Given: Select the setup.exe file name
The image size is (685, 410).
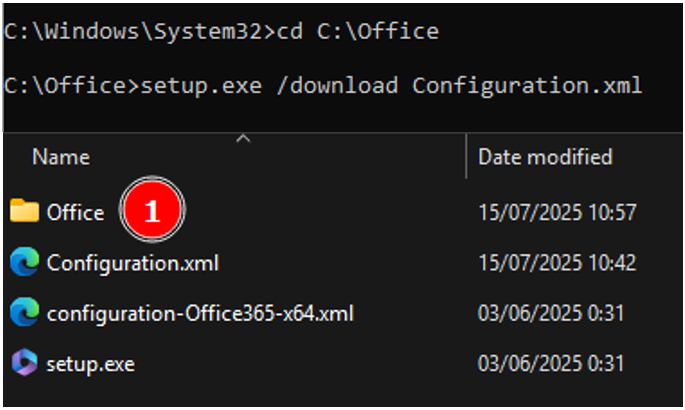Looking at the screenshot, I should pos(90,364).
